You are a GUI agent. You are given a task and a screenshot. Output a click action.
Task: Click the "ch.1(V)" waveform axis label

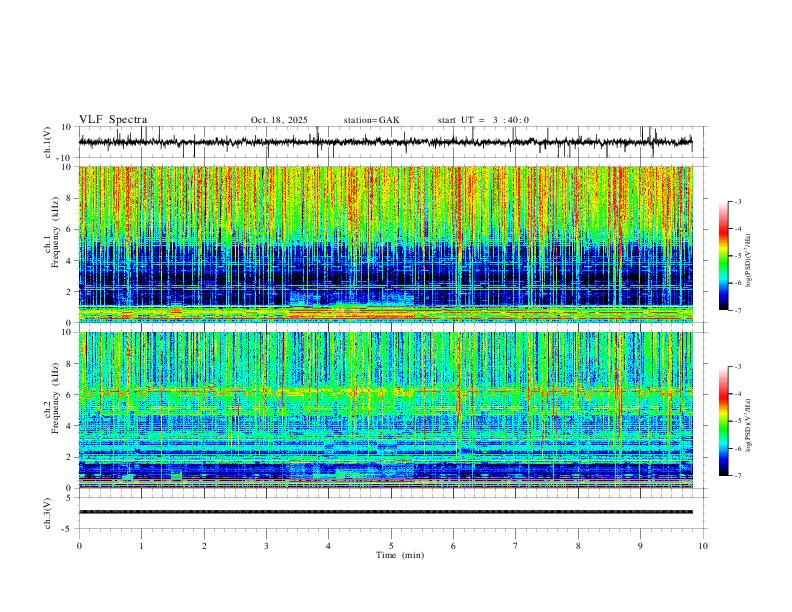coord(48,142)
